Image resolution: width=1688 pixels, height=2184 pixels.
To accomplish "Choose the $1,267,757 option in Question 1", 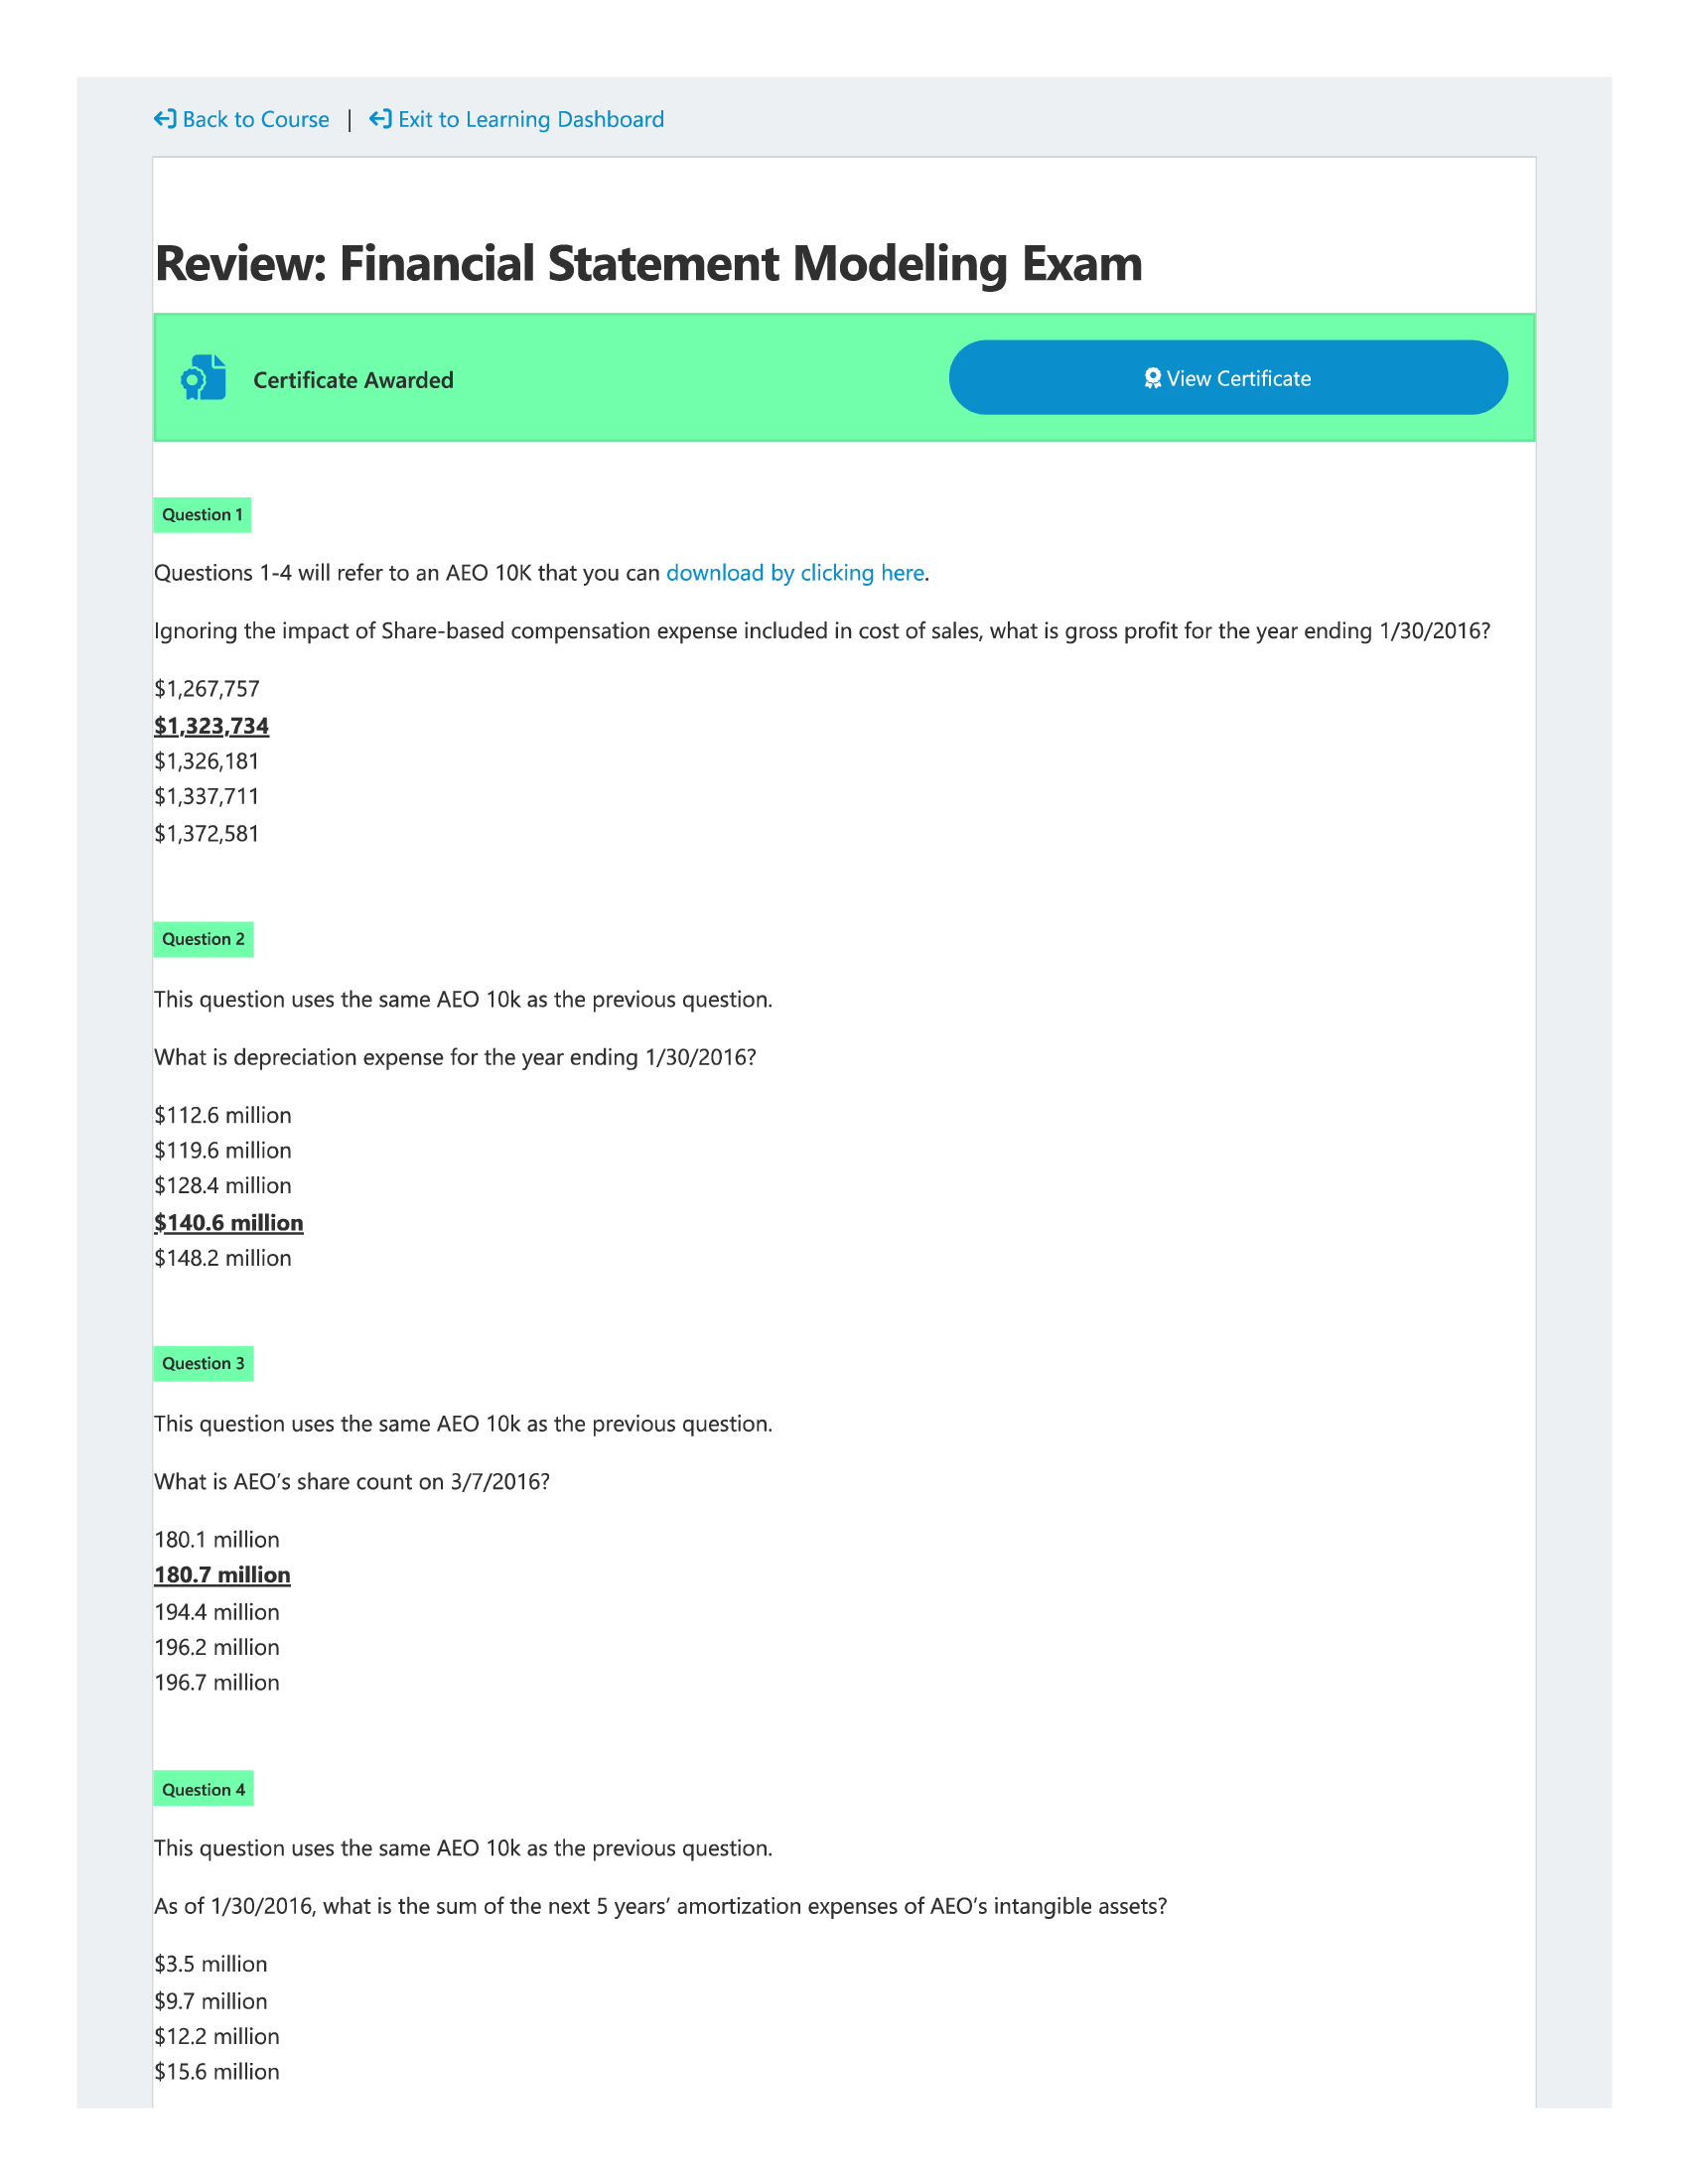I will click(207, 689).
